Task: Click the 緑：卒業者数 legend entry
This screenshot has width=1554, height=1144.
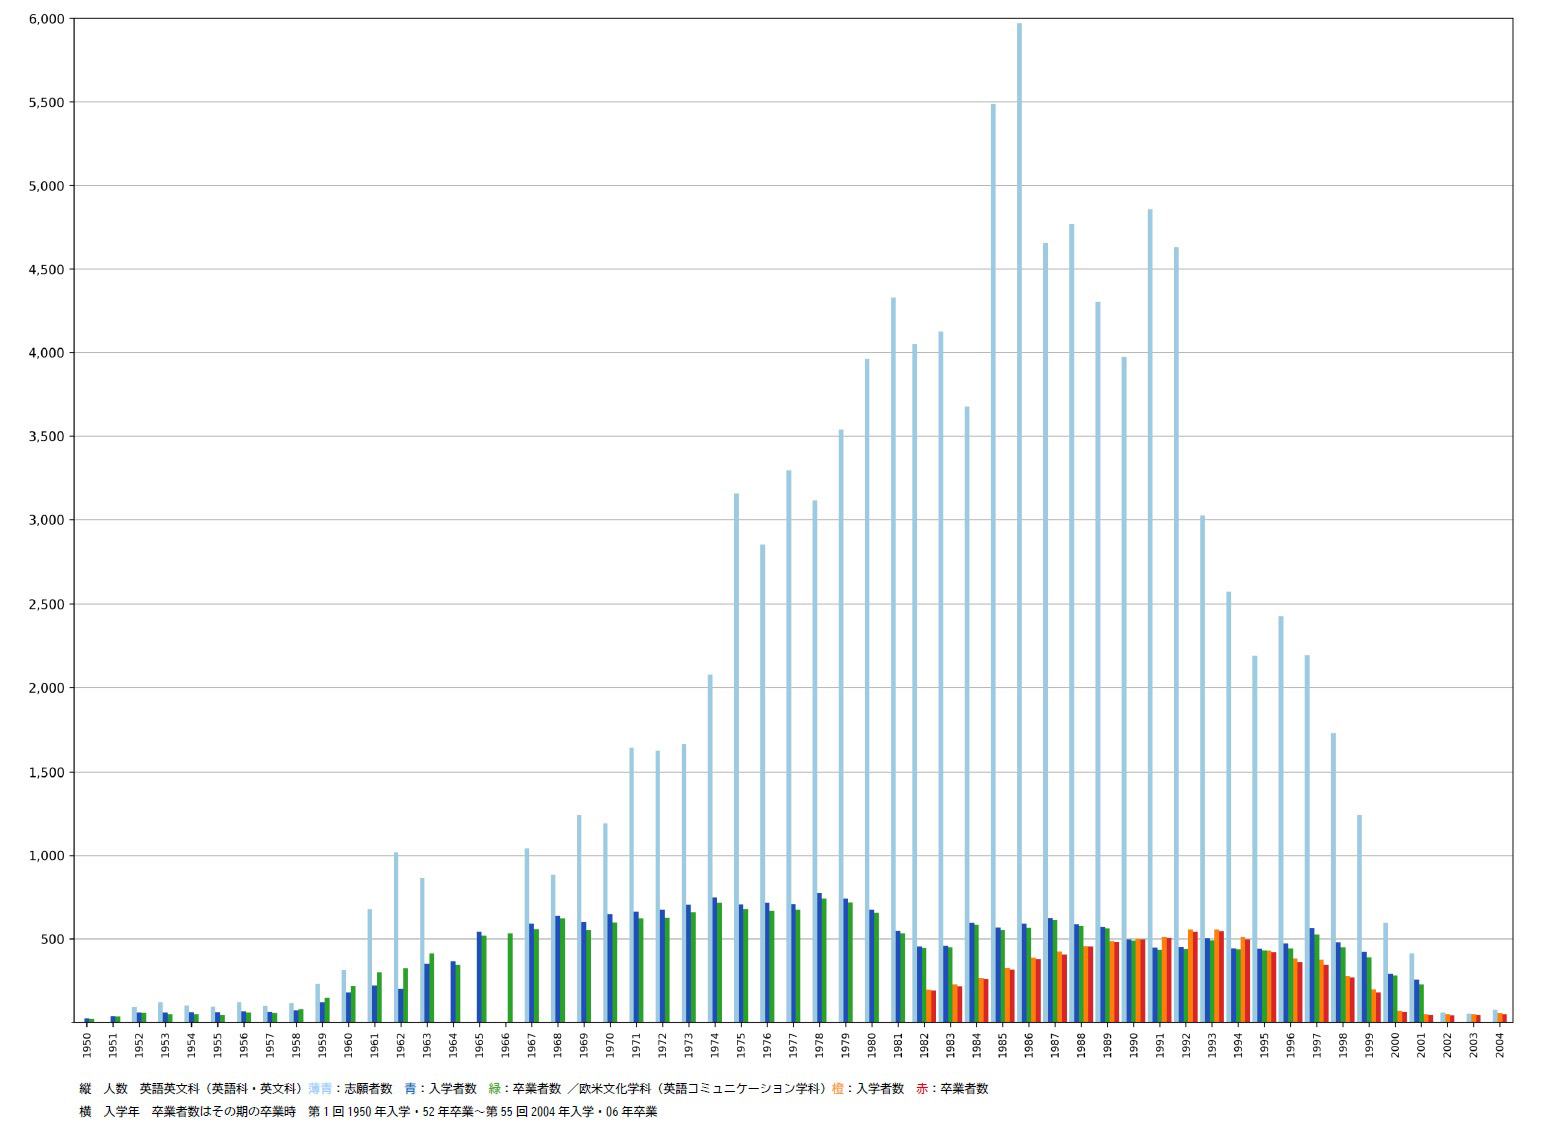Action: 524,1089
